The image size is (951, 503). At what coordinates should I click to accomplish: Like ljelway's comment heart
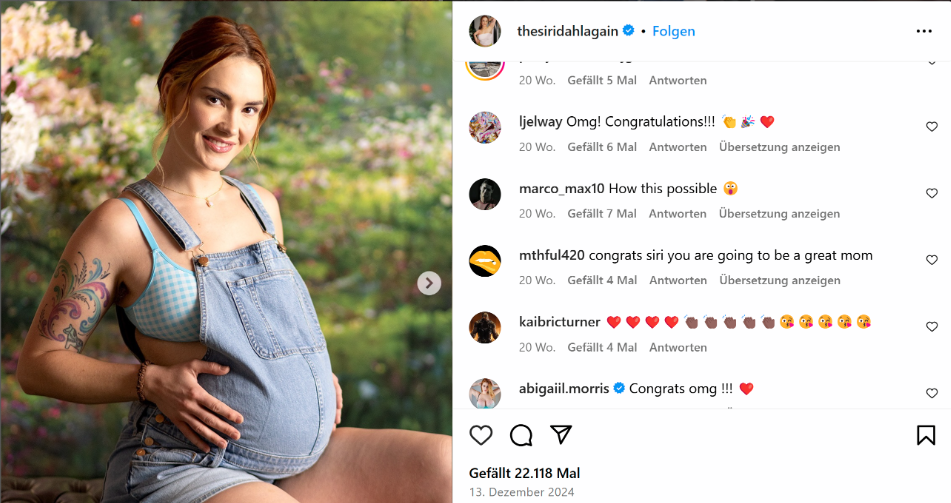click(932, 126)
